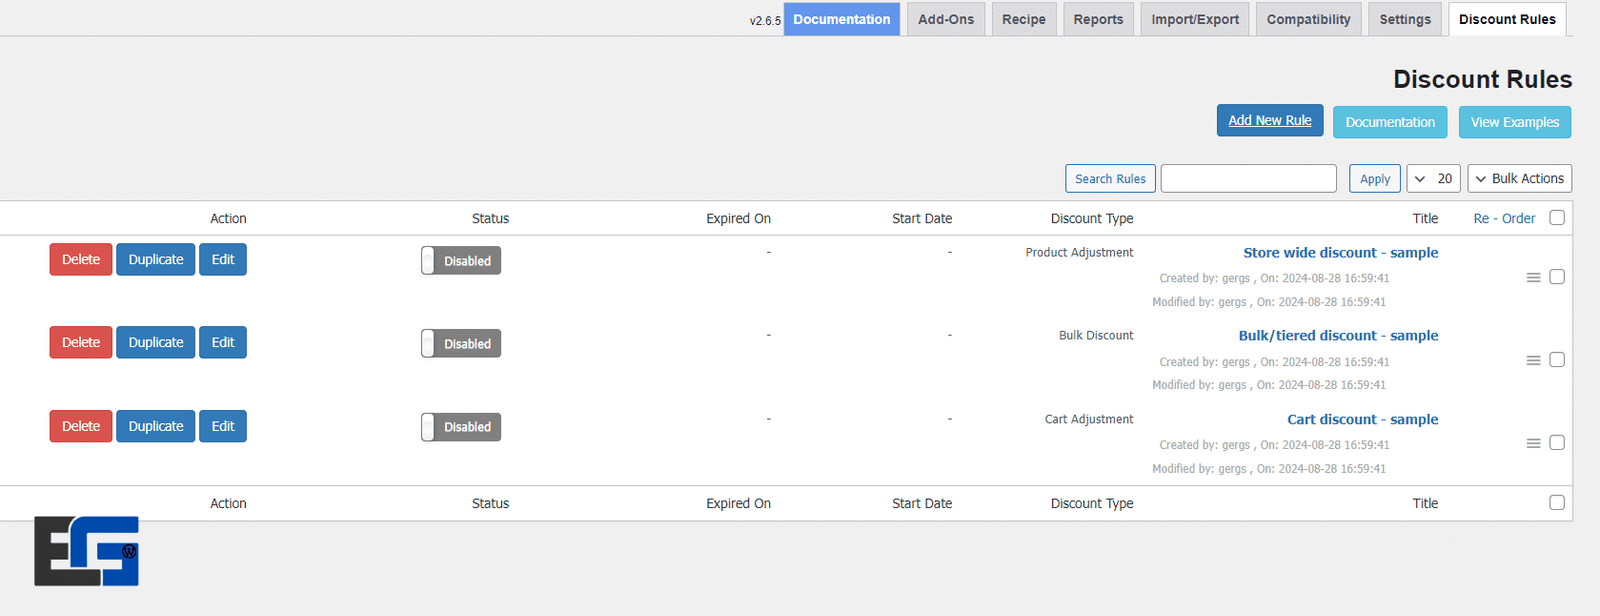Click the EG logo in bottom left
Viewport: 1600px width, 616px height.
(86, 551)
